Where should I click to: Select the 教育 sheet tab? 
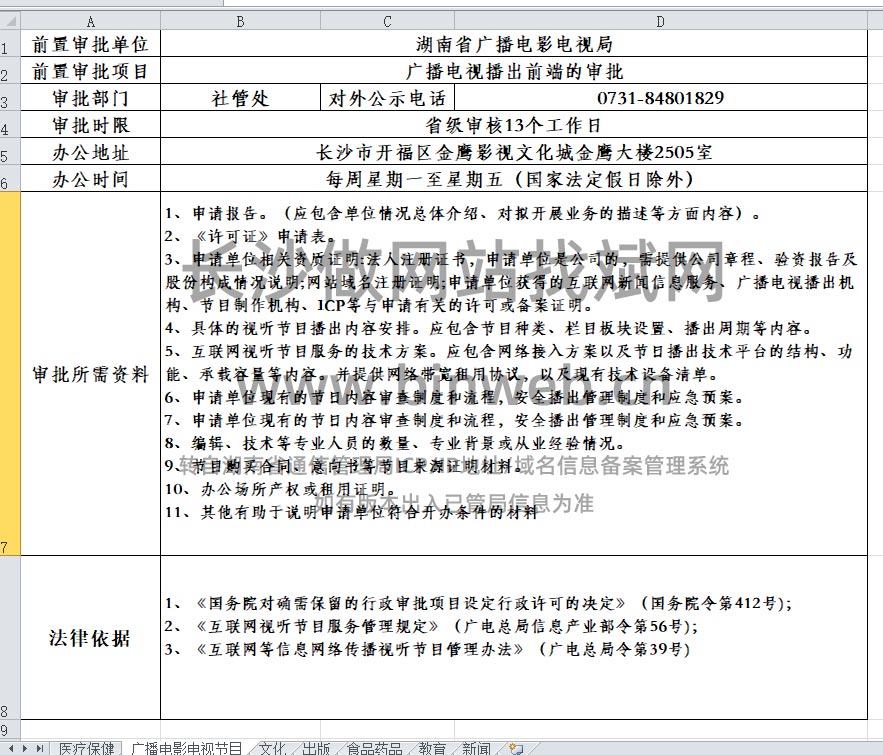click(x=430, y=746)
